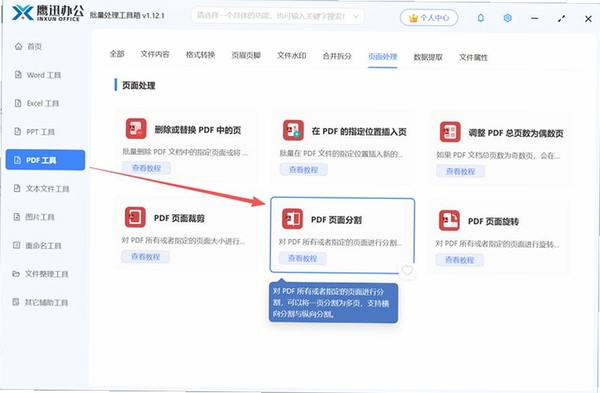
Task: Click 调整 PDF 总页数为偶数页 icon
Action: (x=450, y=132)
